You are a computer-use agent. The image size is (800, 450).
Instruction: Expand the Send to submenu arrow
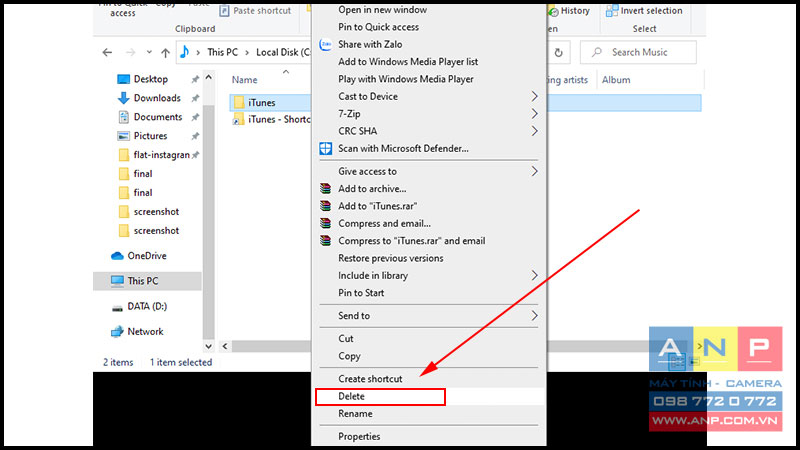pos(534,316)
